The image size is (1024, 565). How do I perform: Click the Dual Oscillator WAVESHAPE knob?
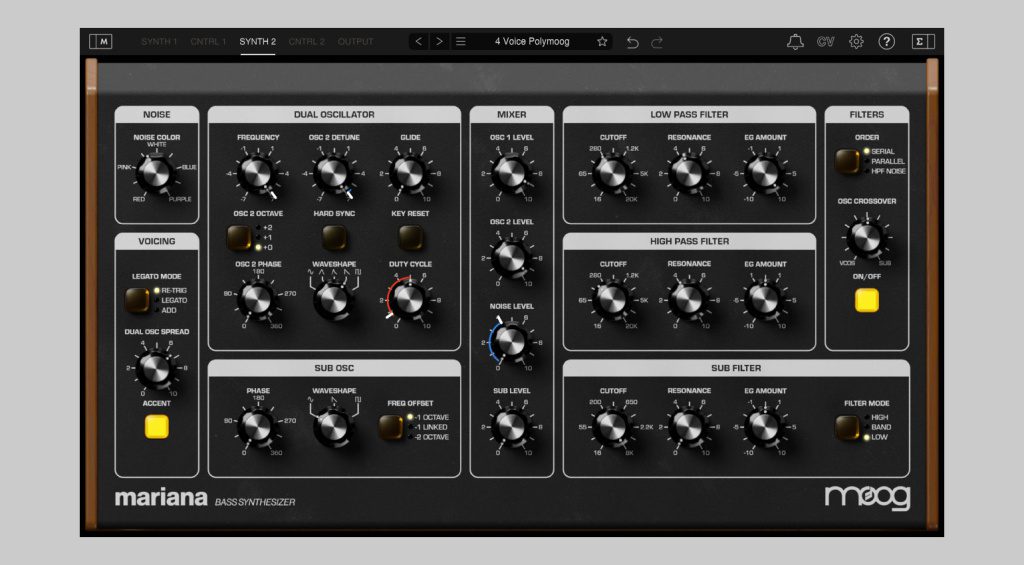coord(332,300)
